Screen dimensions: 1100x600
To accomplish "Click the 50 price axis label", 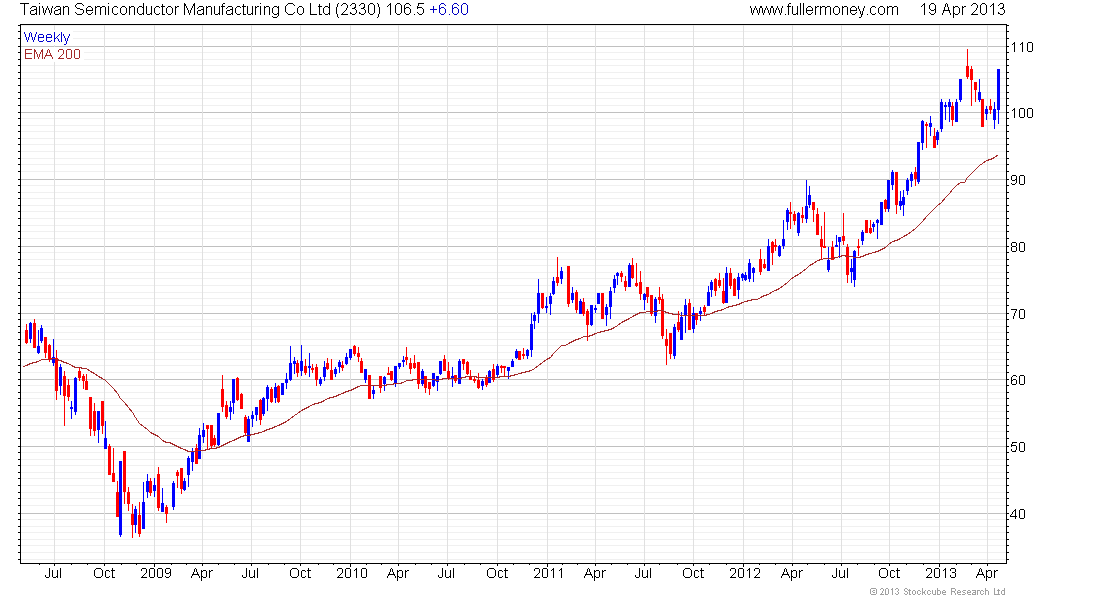I will (1018, 447).
